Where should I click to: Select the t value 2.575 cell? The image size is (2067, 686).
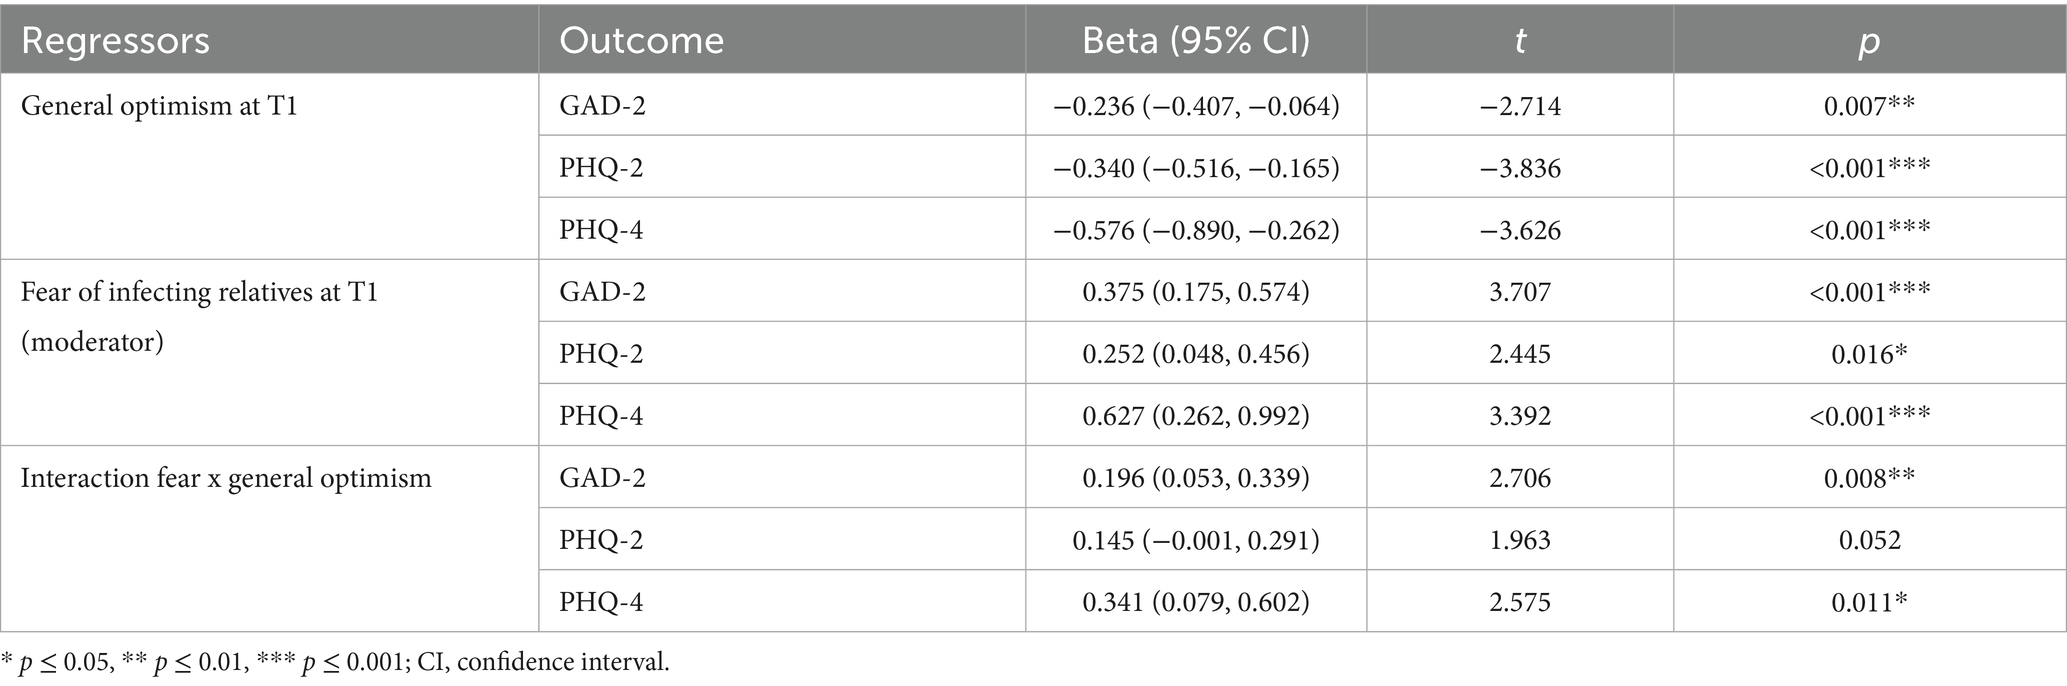click(1519, 602)
